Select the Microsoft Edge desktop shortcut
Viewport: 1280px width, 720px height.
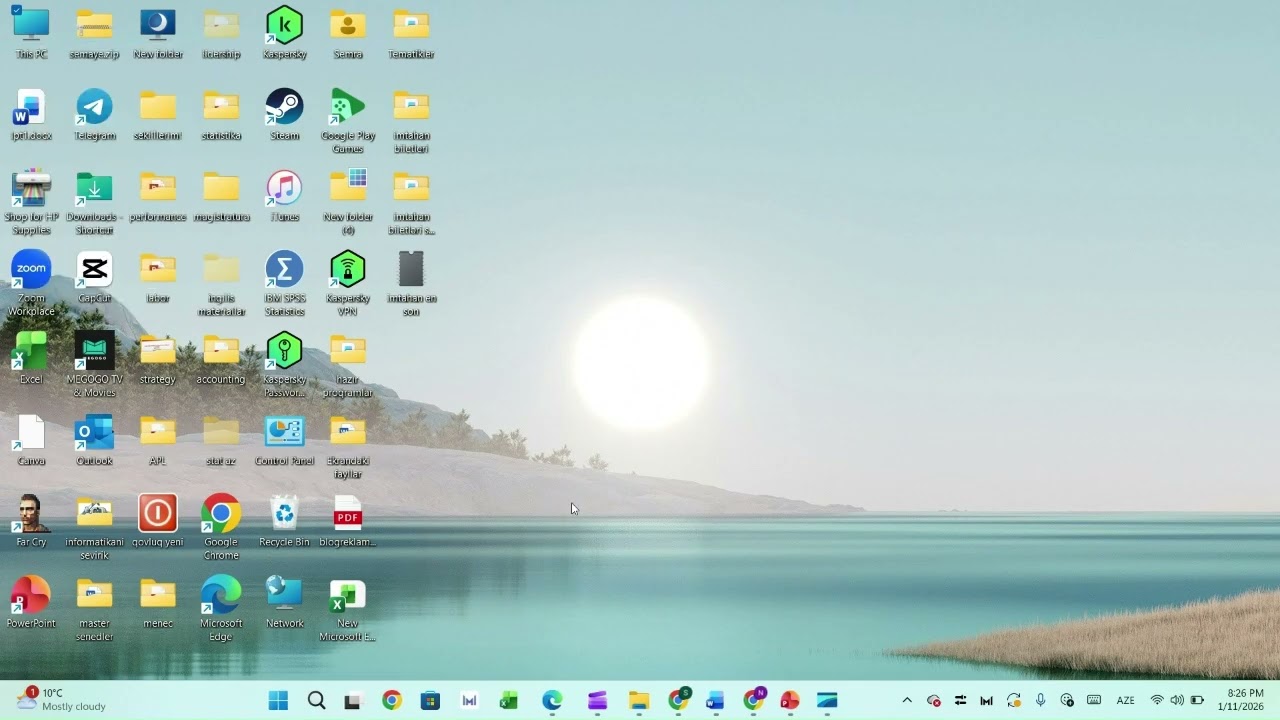coord(221,609)
